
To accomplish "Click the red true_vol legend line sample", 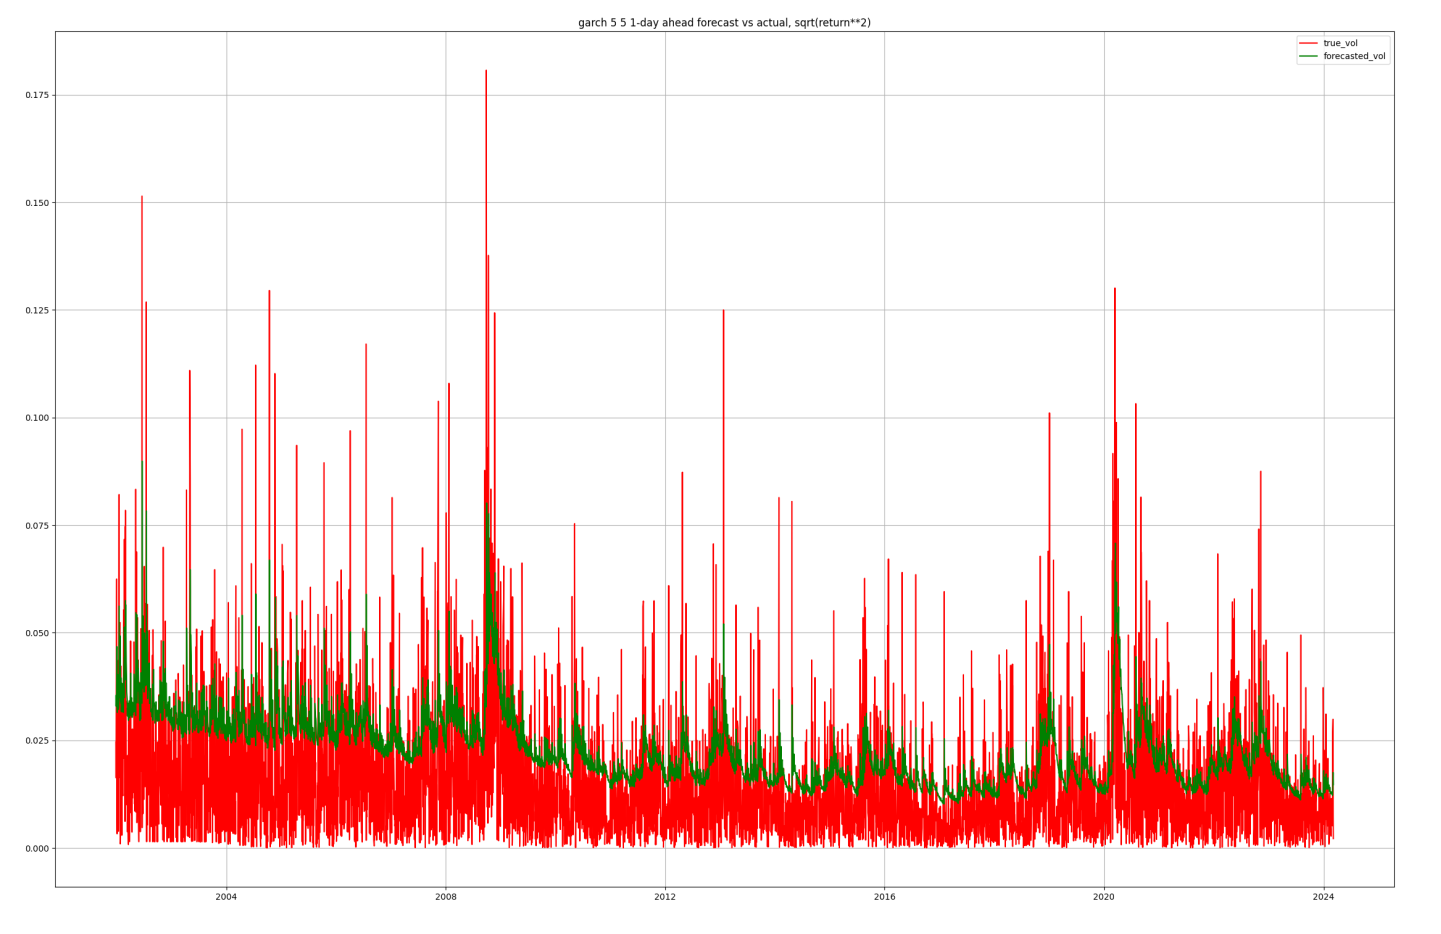I will (x=1308, y=44).
